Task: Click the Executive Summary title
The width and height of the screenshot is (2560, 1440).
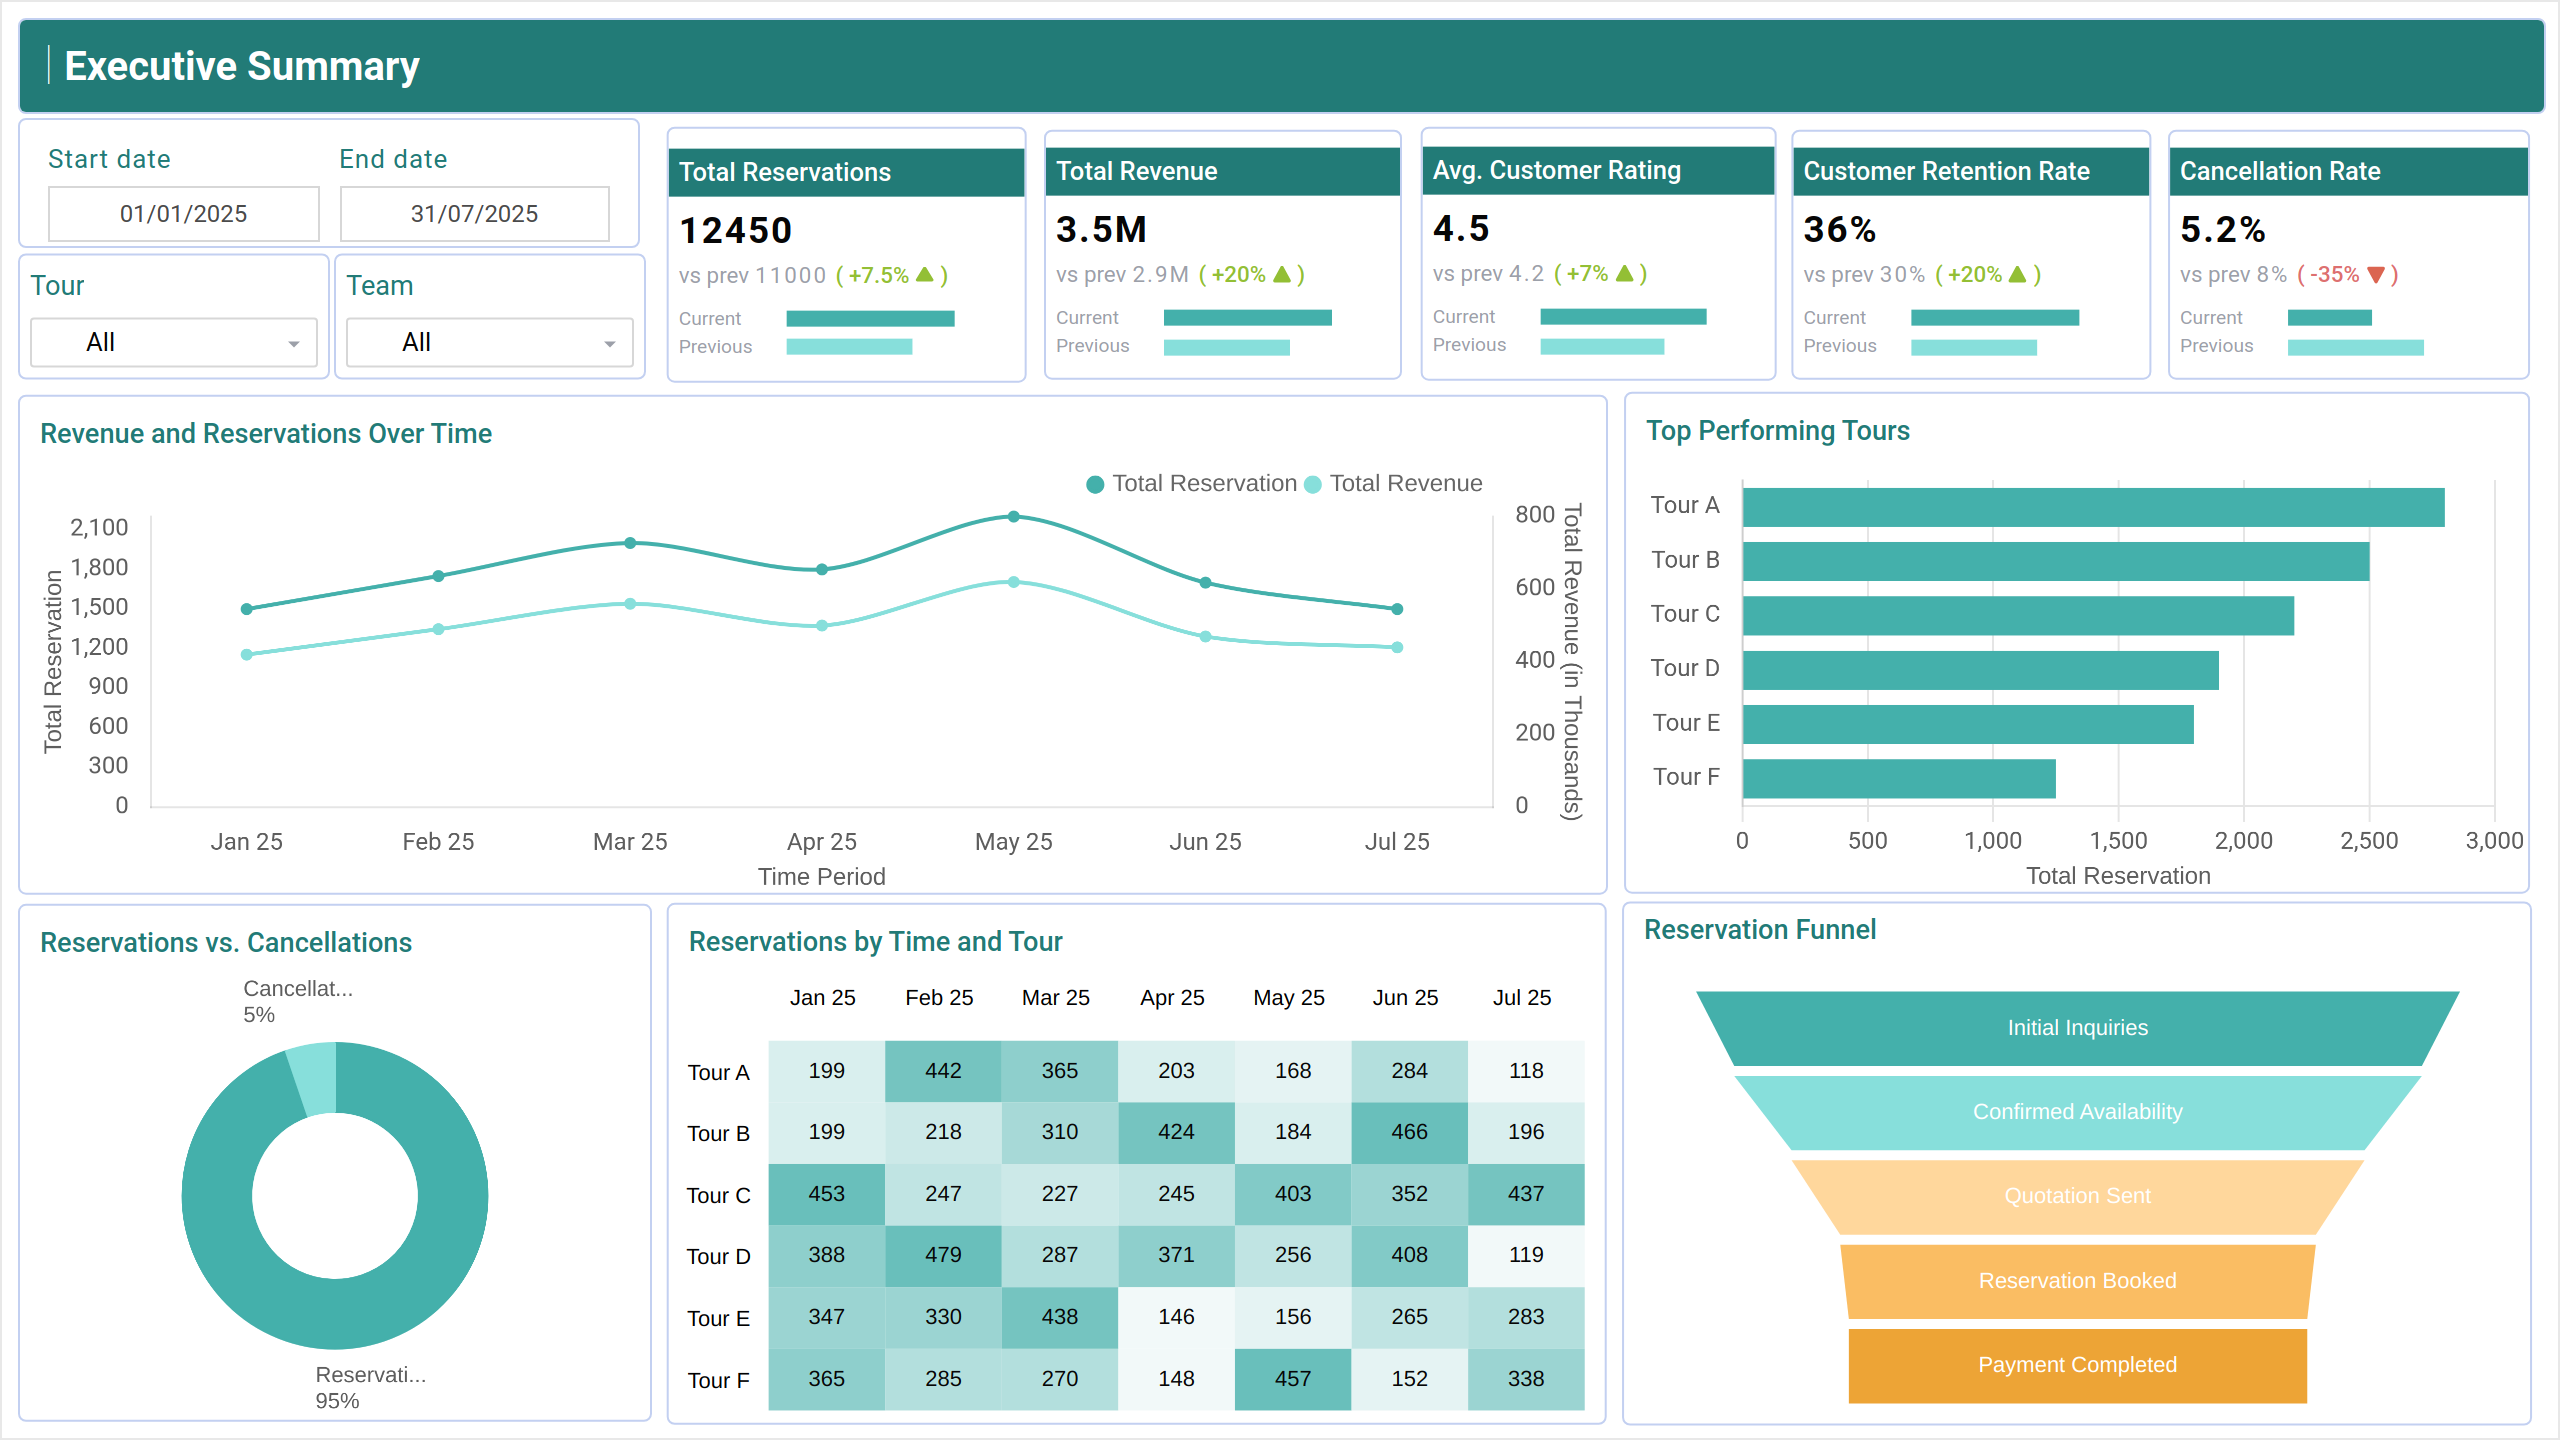Action: click(x=242, y=66)
